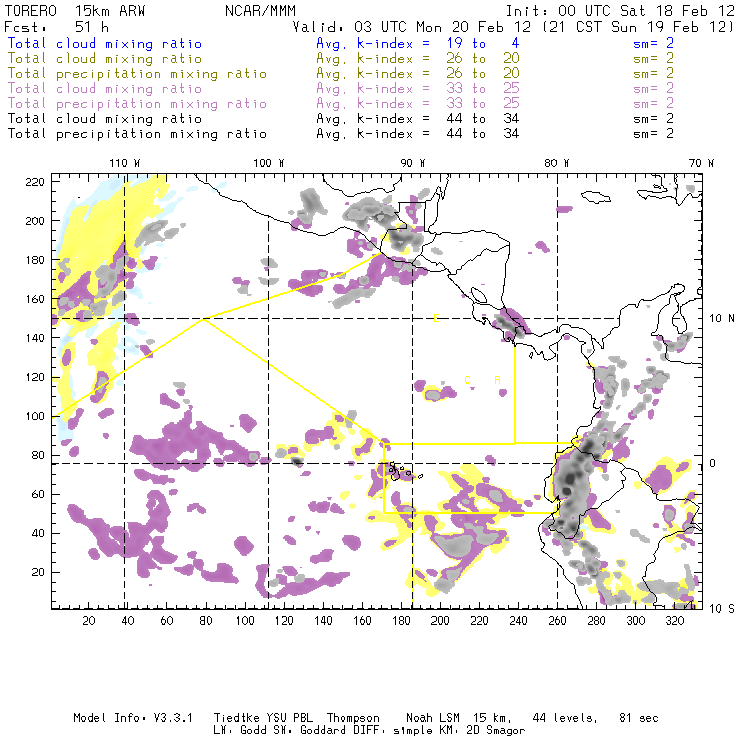Viewport: 740px width, 740px height.
Task: Click the 'Noah LSM' text
Action: pyautogui.click(x=433, y=718)
